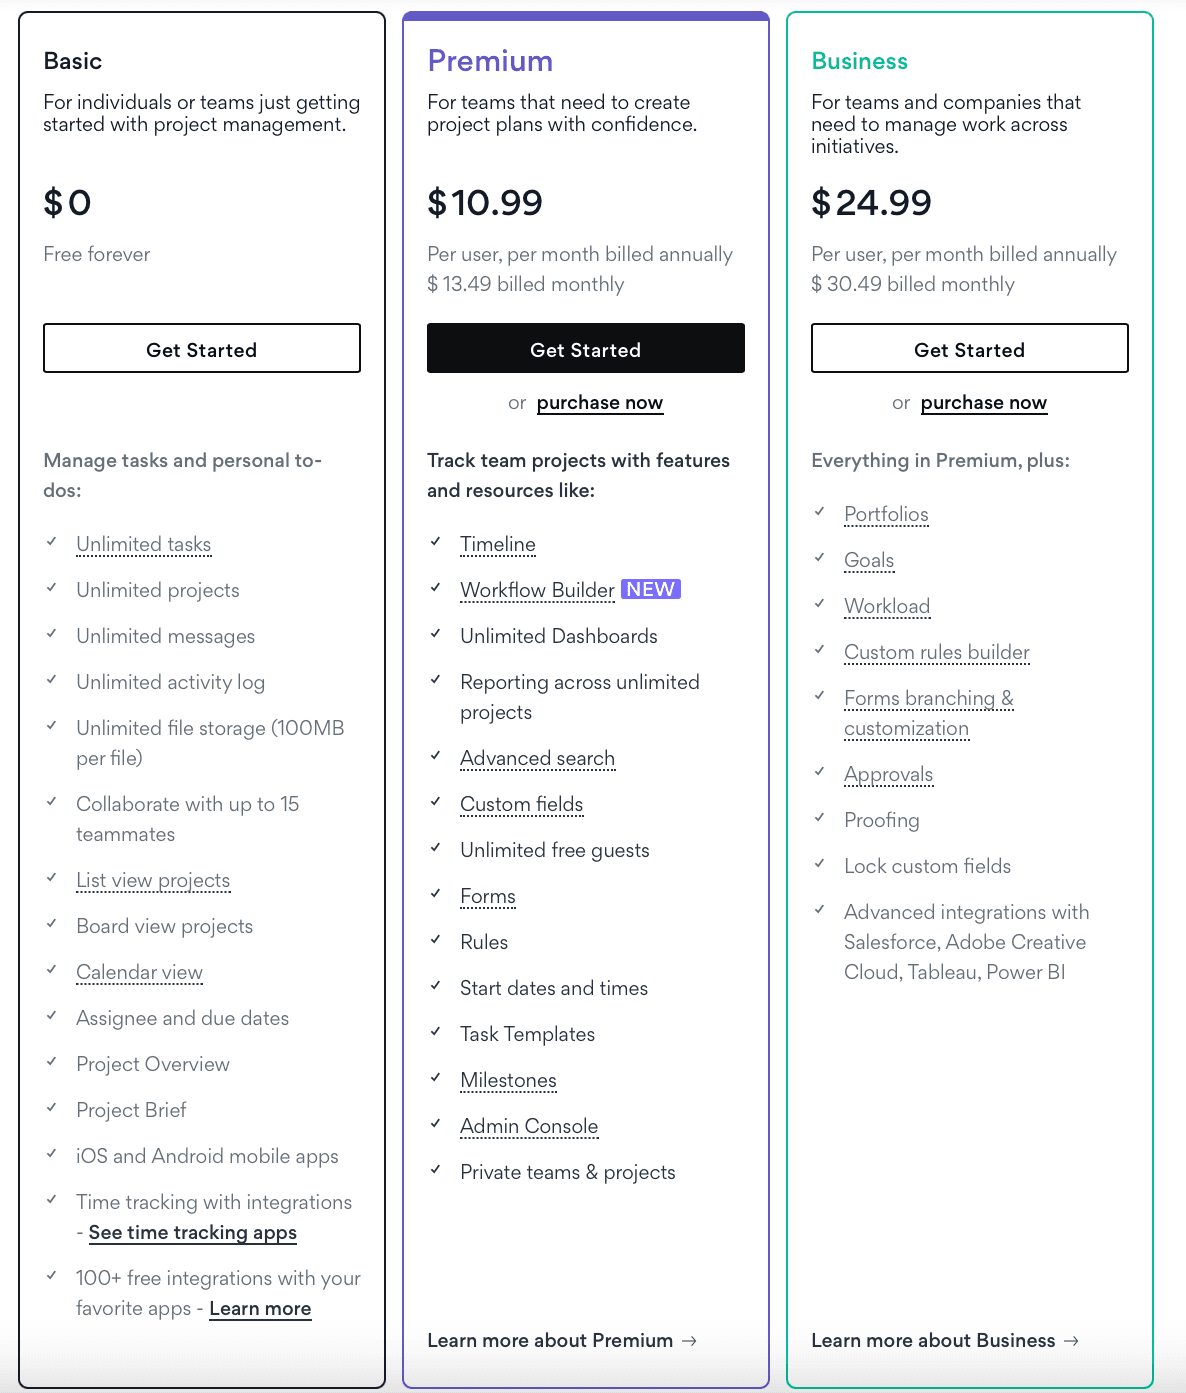Click the Timeline feature link
The width and height of the screenshot is (1186, 1393).
[x=497, y=544]
